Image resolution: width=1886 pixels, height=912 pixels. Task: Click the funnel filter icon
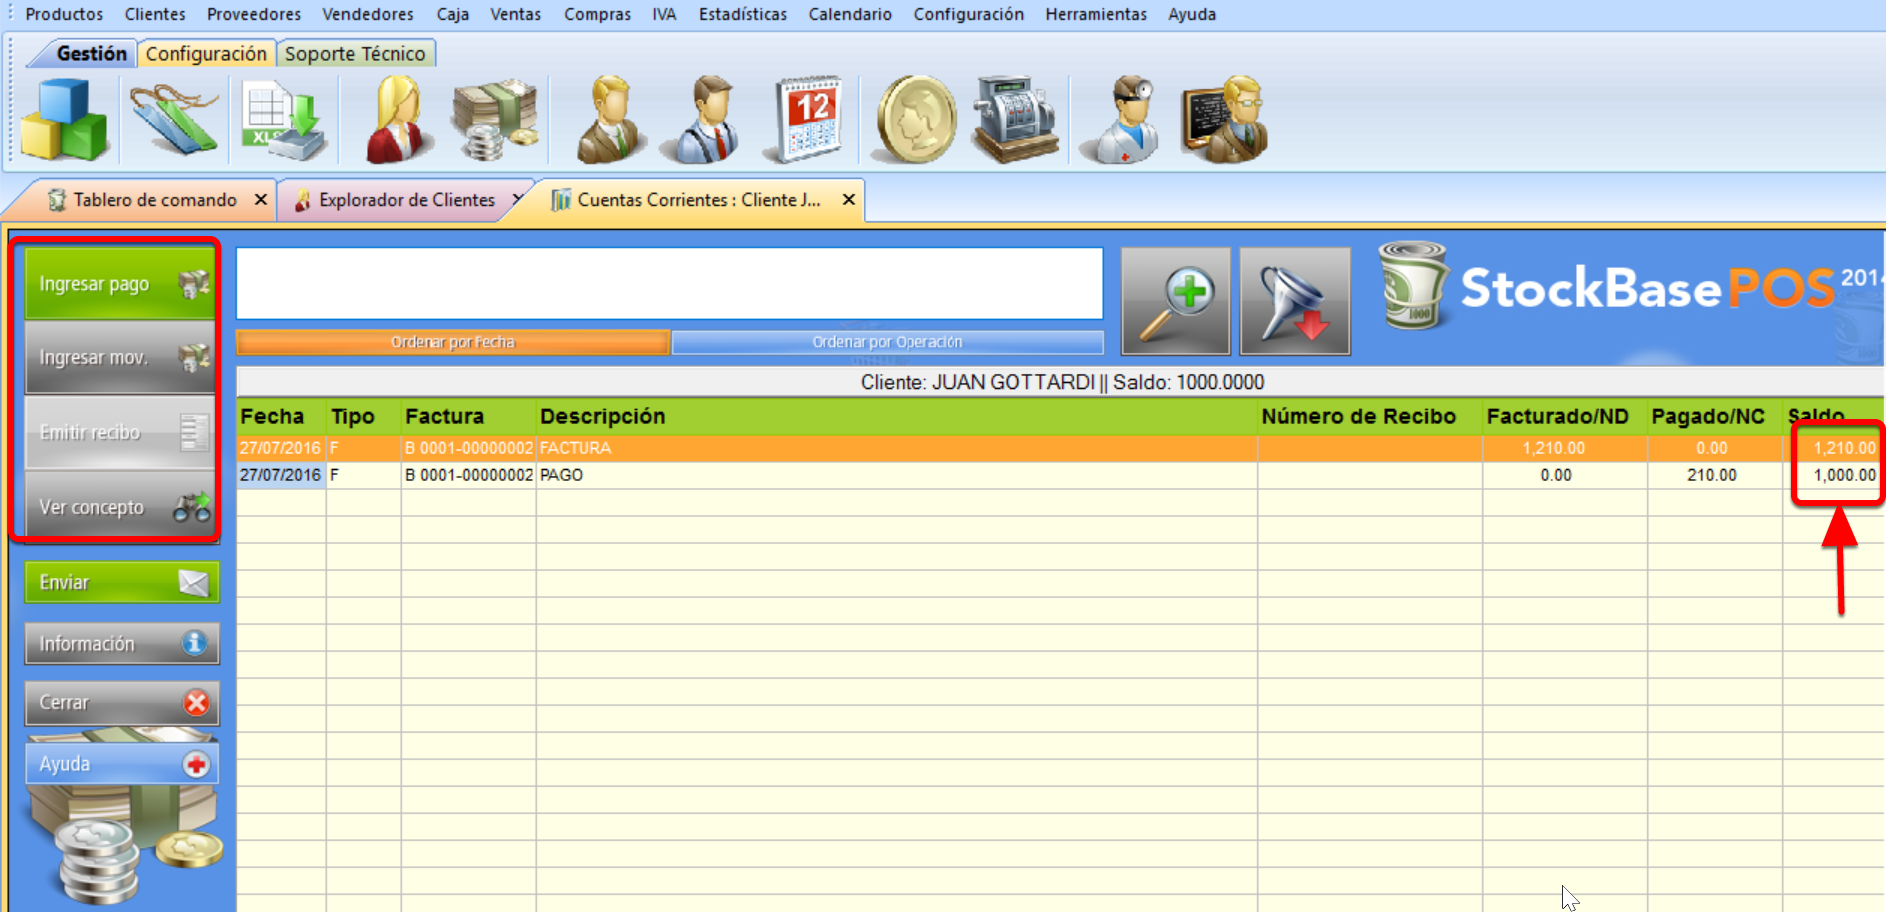click(1295, 301)
